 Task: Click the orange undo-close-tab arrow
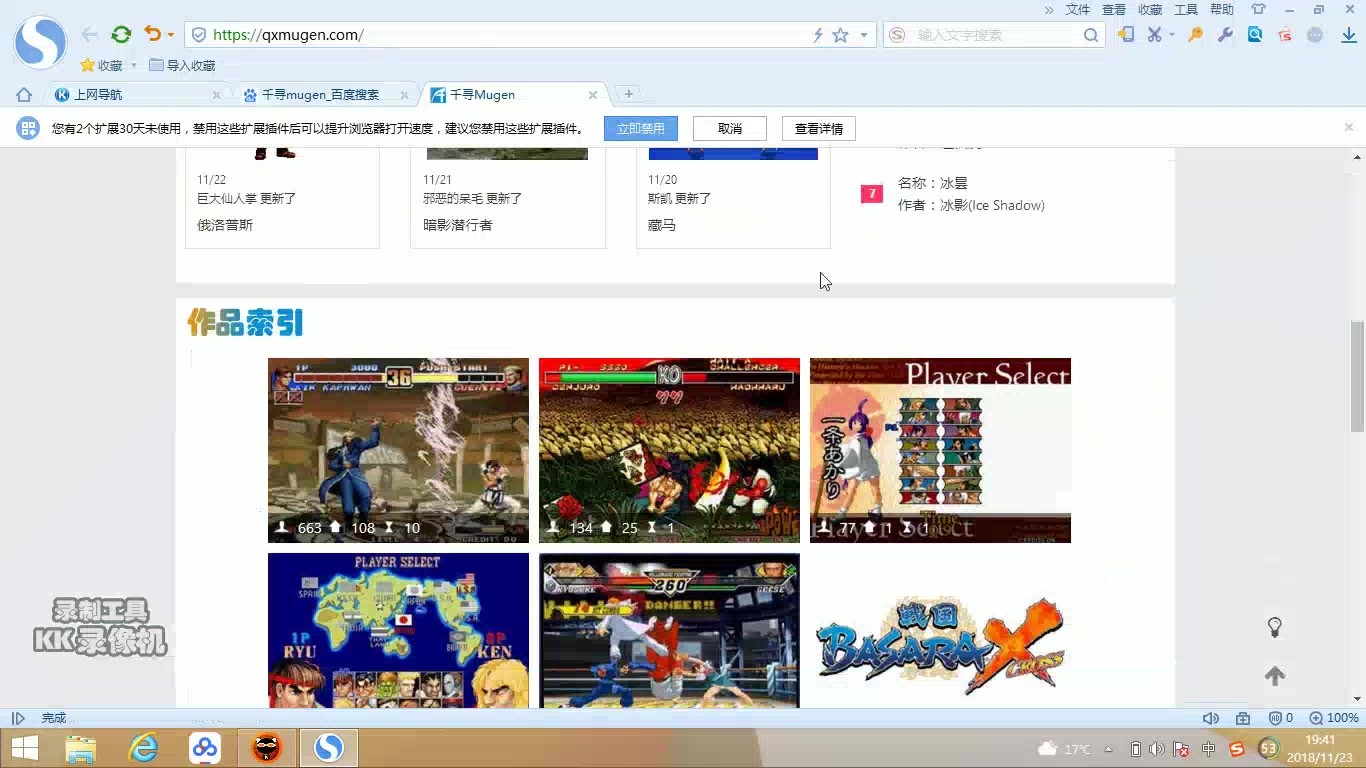pyautogui.click(x=152, y=34)
